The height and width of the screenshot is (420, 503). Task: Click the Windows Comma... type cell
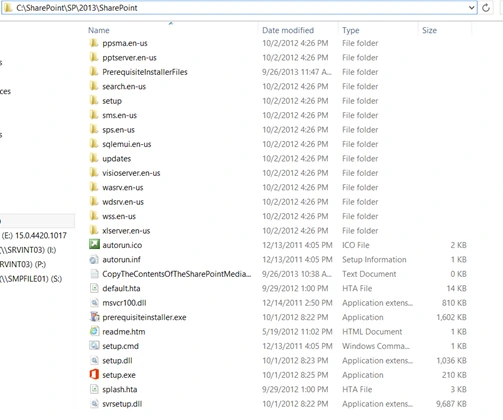pos(376,346)
